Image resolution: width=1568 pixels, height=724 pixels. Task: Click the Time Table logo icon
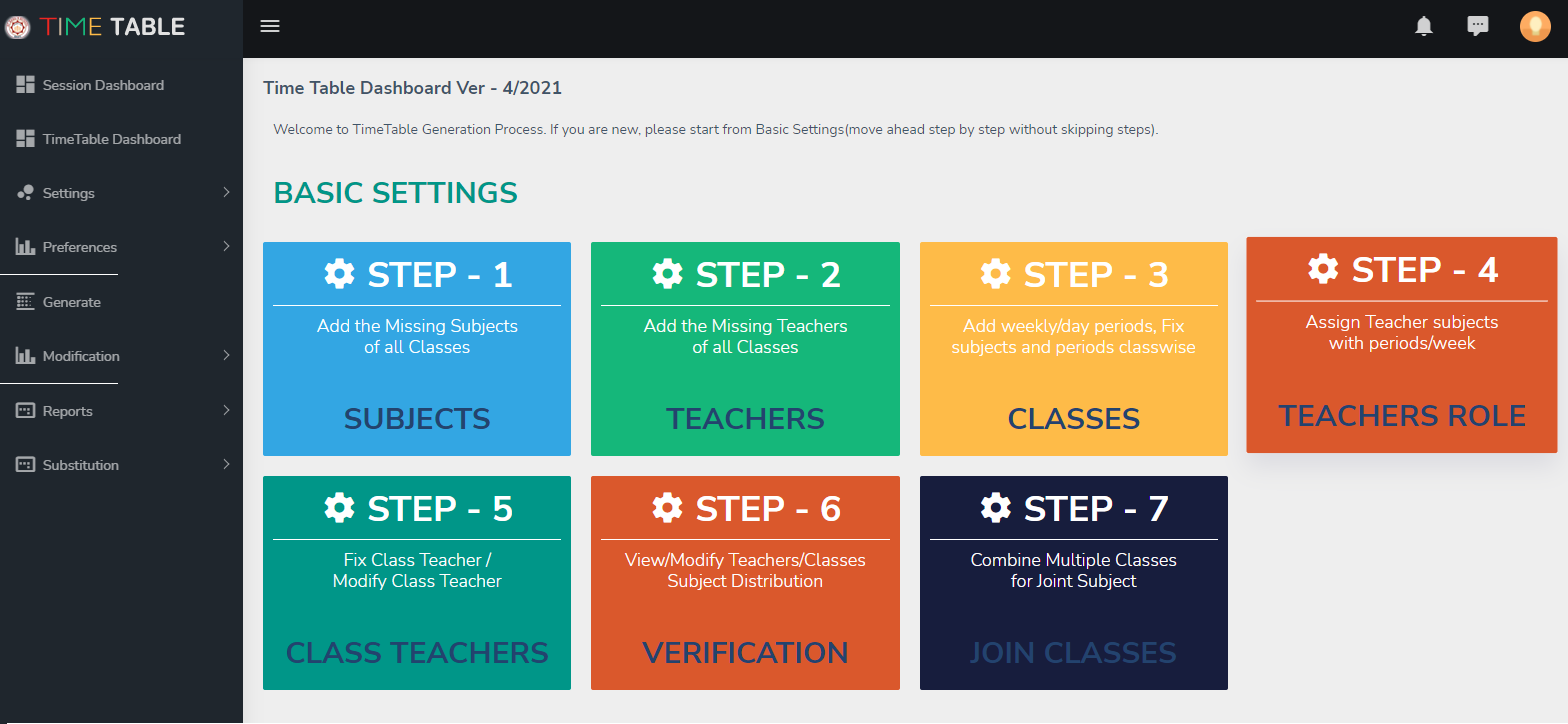17,27
